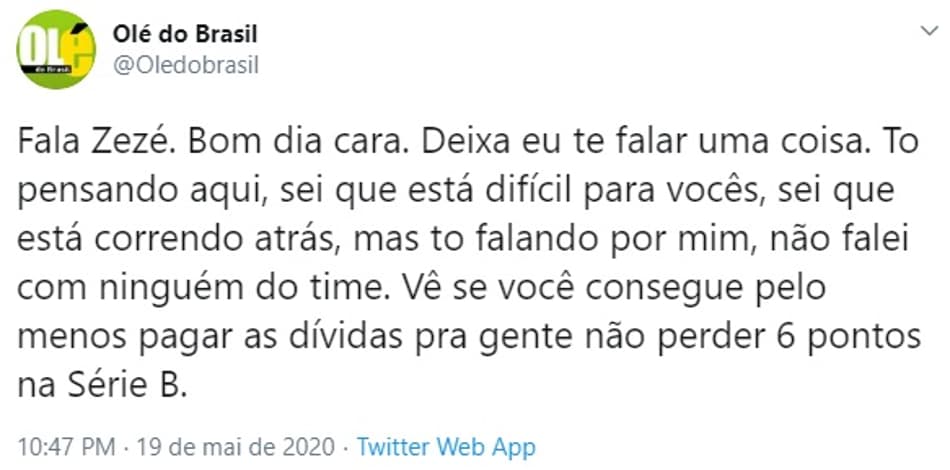This screenshot has height=470, width=950.
Task: Open the Olé do Brasil profile avatar
Action: click(56, 49)
